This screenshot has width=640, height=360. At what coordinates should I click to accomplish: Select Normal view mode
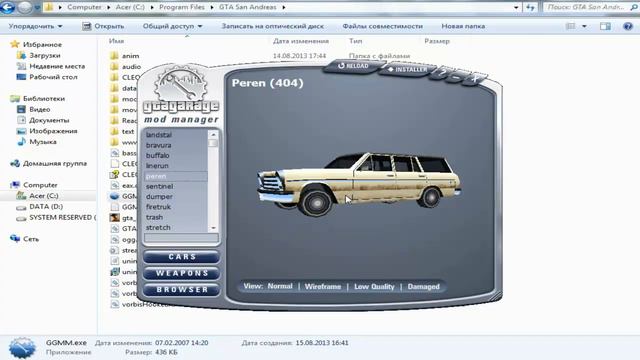point(280,286)
